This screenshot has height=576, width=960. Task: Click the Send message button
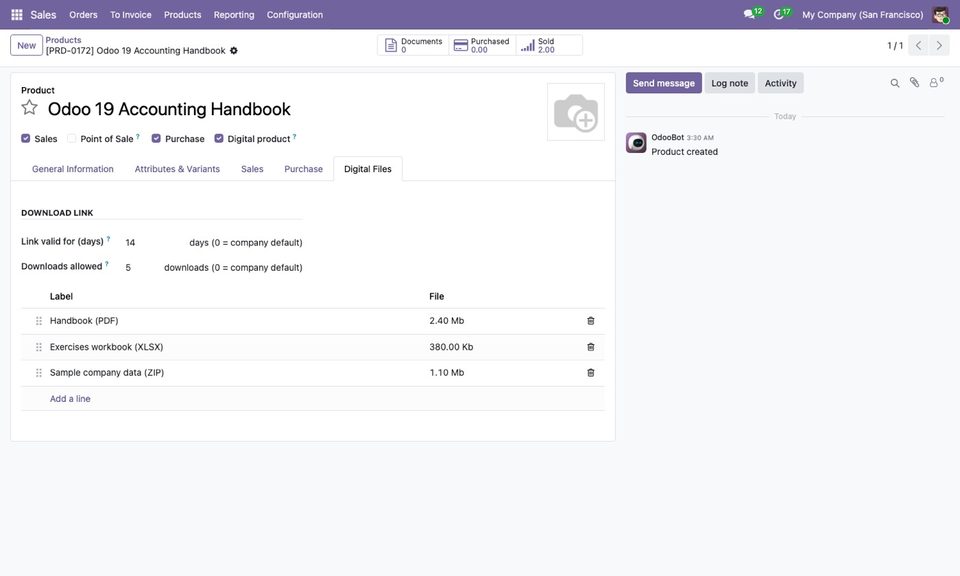(x=664, y=83)
